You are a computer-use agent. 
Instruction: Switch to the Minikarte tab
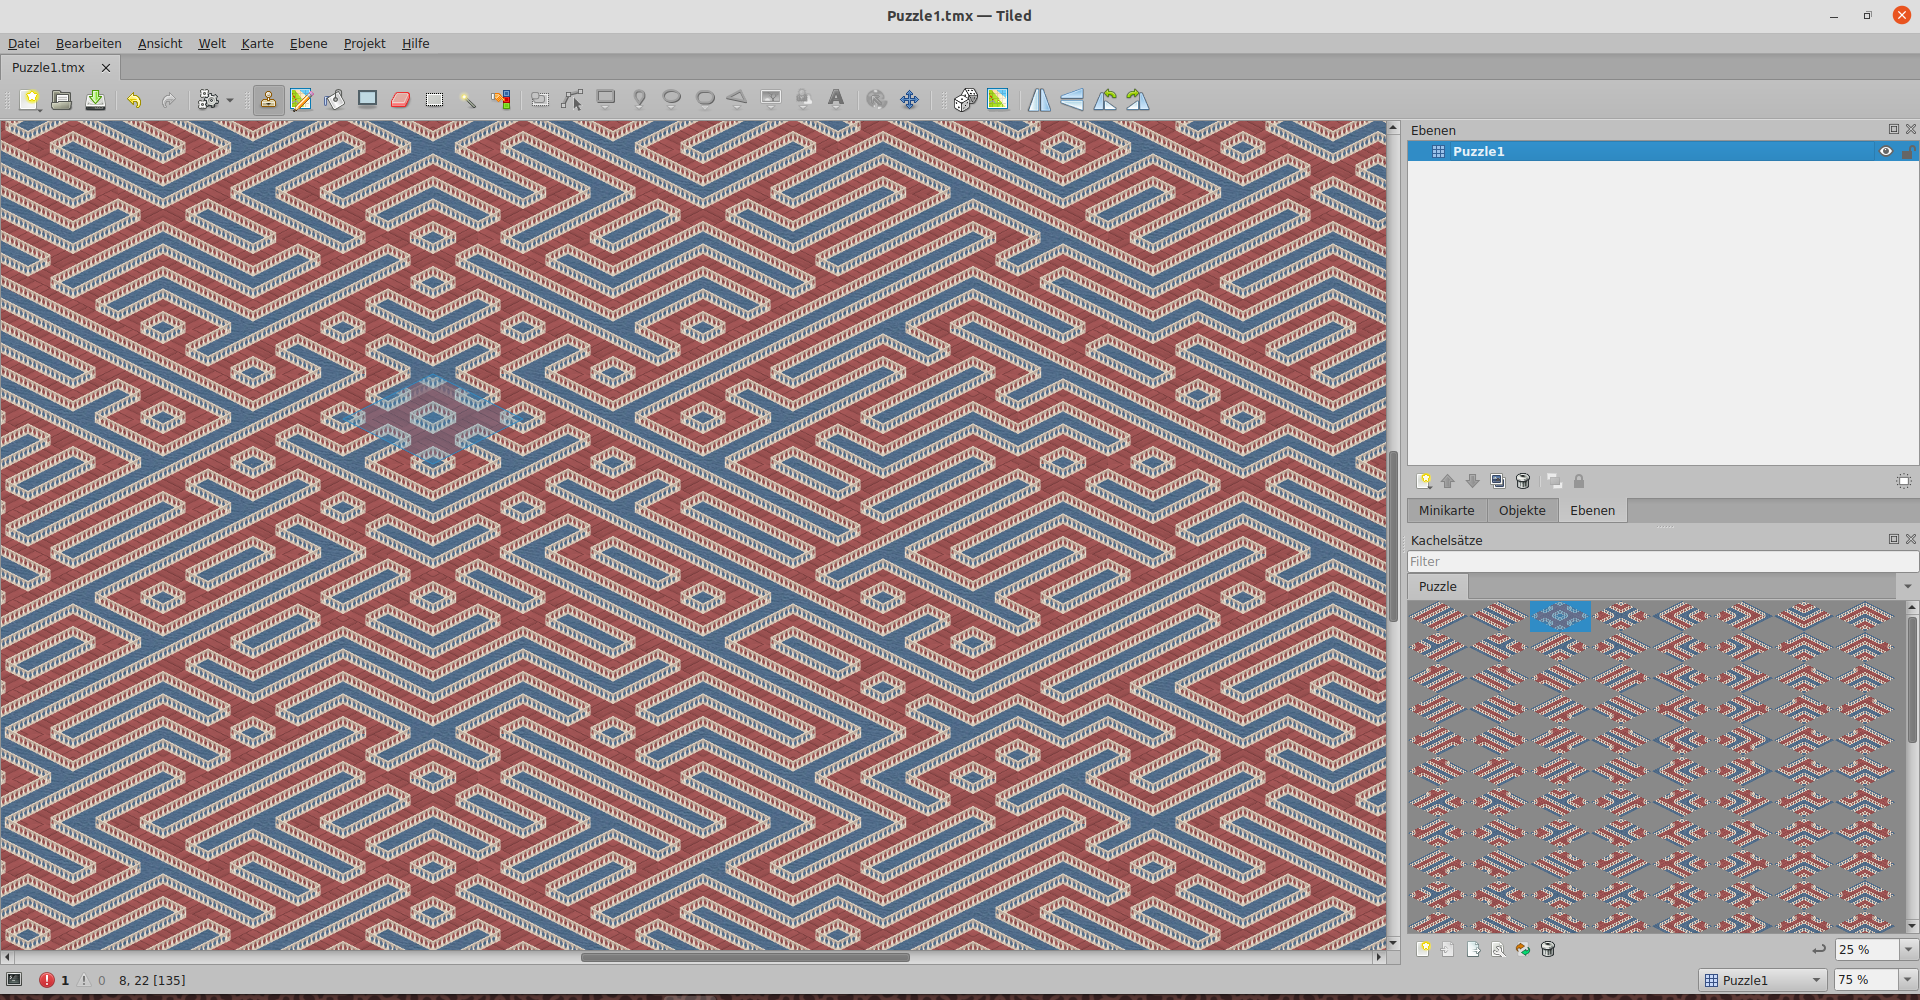point(1446,510)
